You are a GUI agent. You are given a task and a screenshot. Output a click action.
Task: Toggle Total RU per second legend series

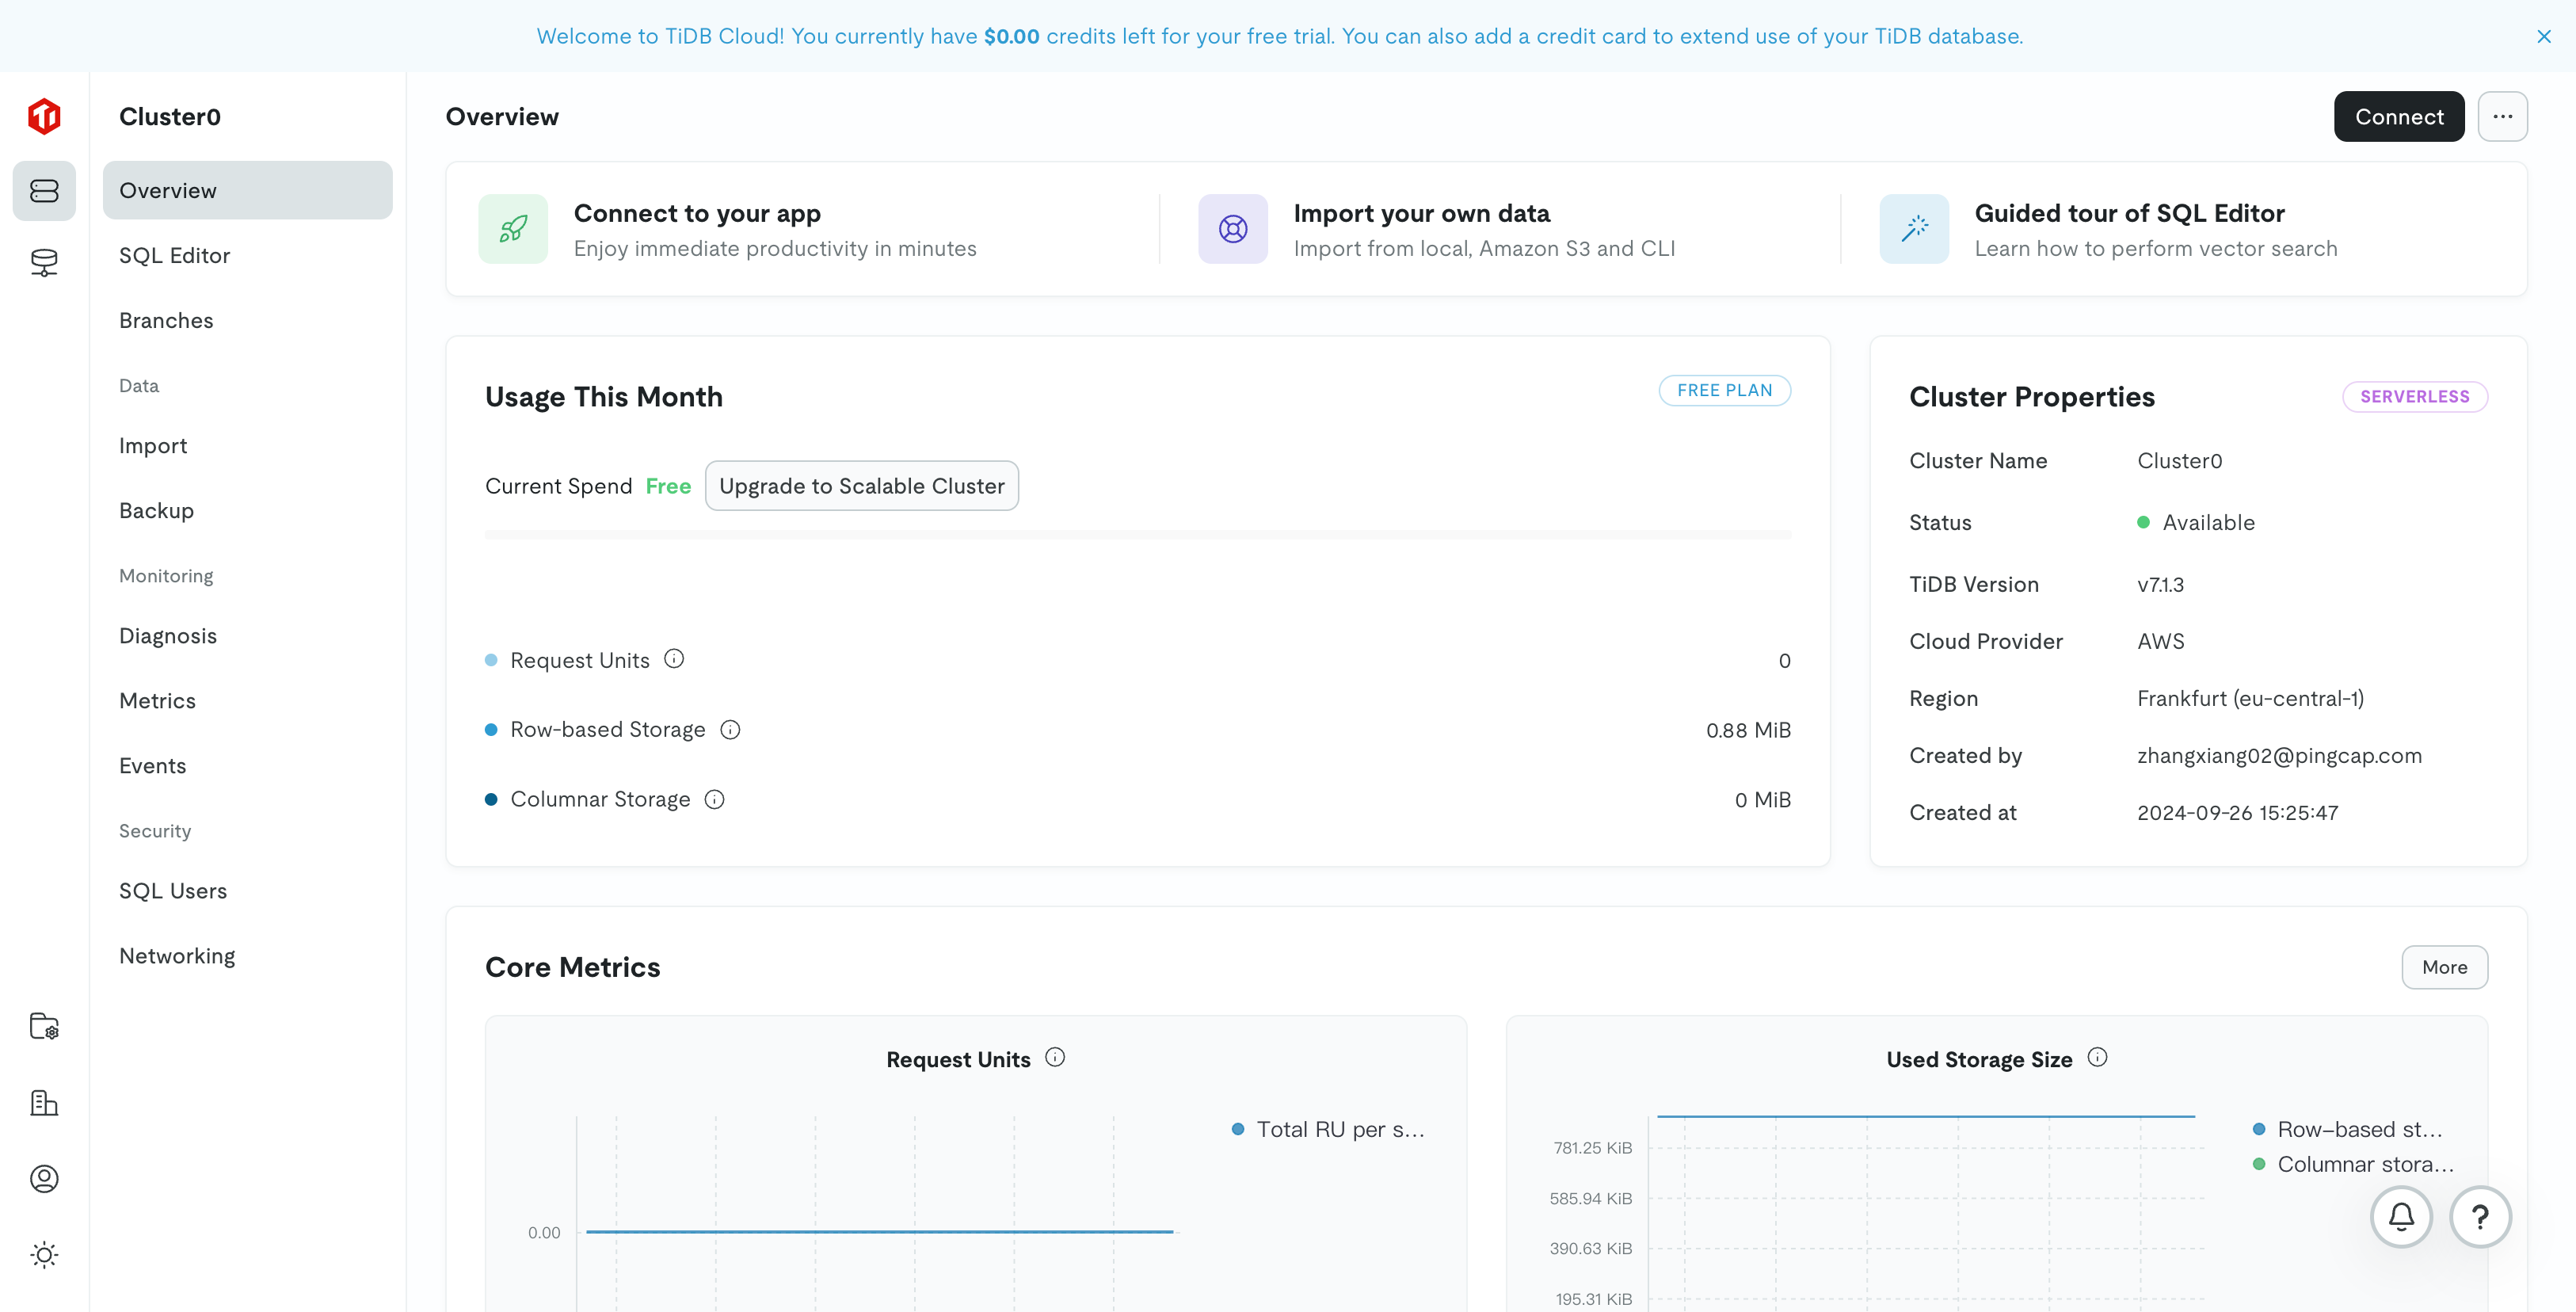point(1330,1129)
